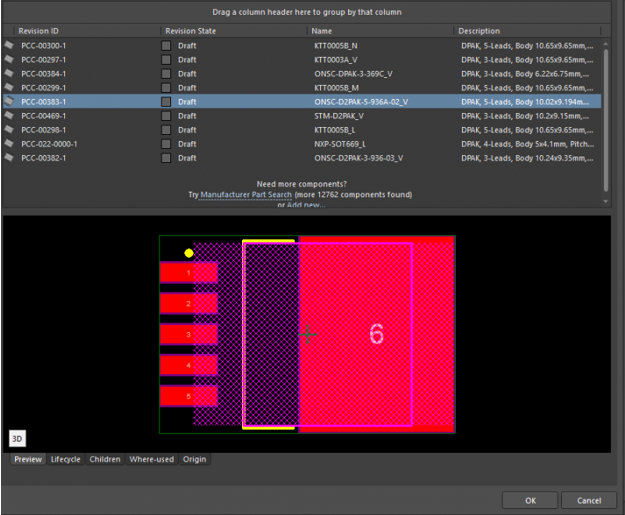625x515 pixels.
Task: Click the footprint icon beside PCC-00298-1
Action: pos(9,130)
